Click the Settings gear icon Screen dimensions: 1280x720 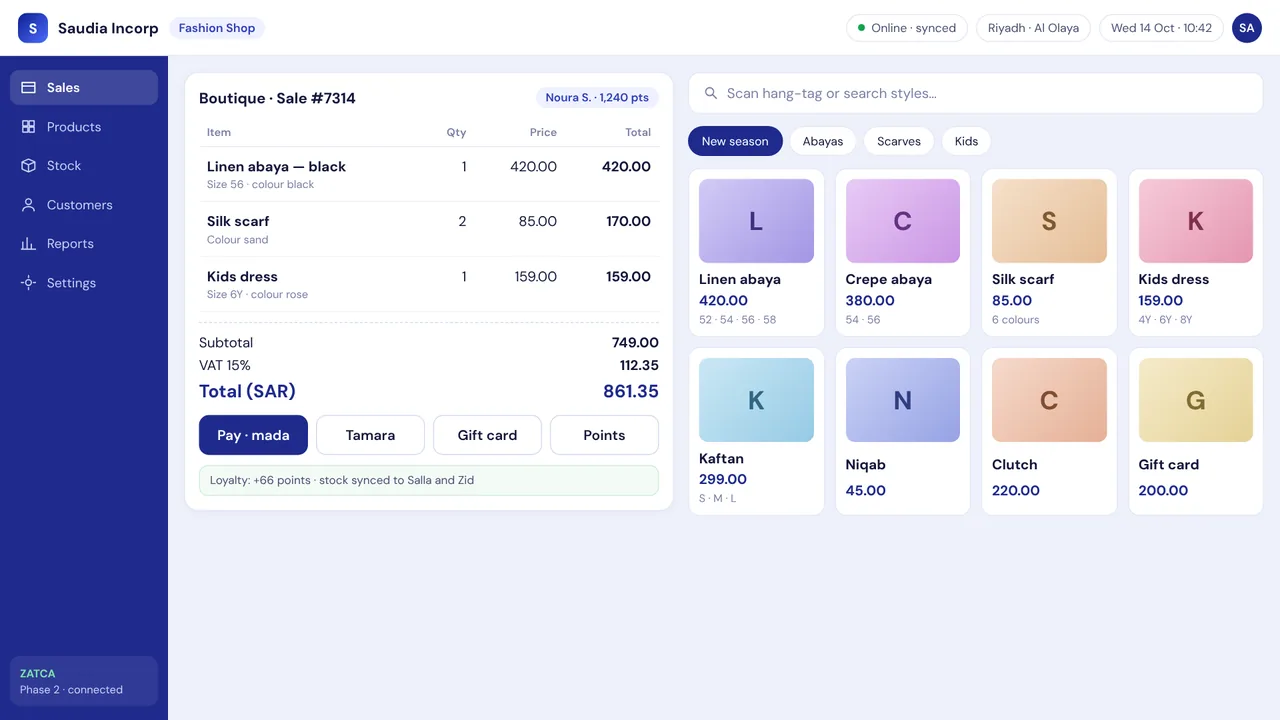[x=28, y=283]
